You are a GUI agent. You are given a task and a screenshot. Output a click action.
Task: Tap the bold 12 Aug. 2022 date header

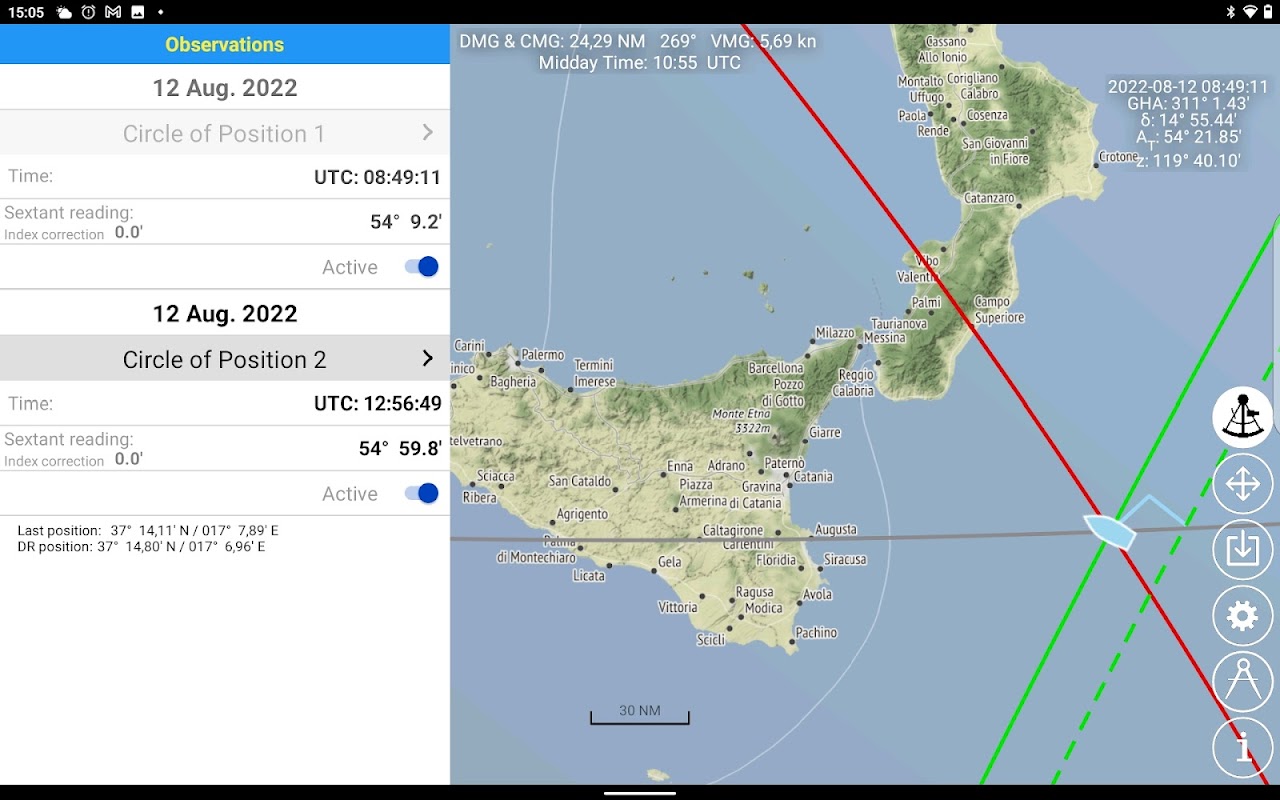coord(225,314)
